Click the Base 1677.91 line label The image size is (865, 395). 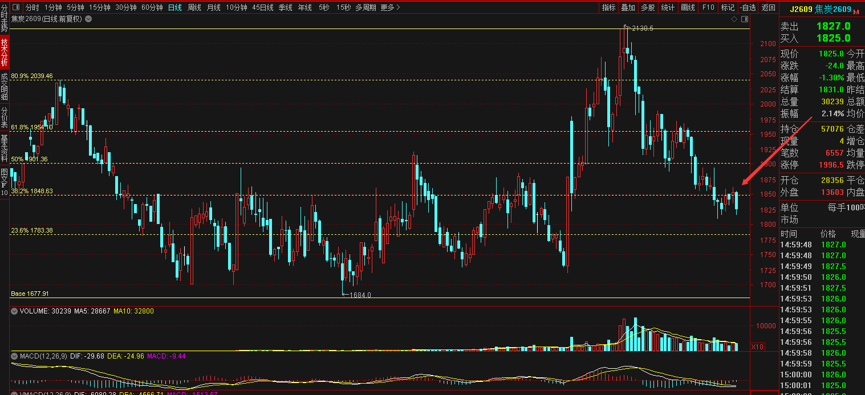tap(30, 293)
